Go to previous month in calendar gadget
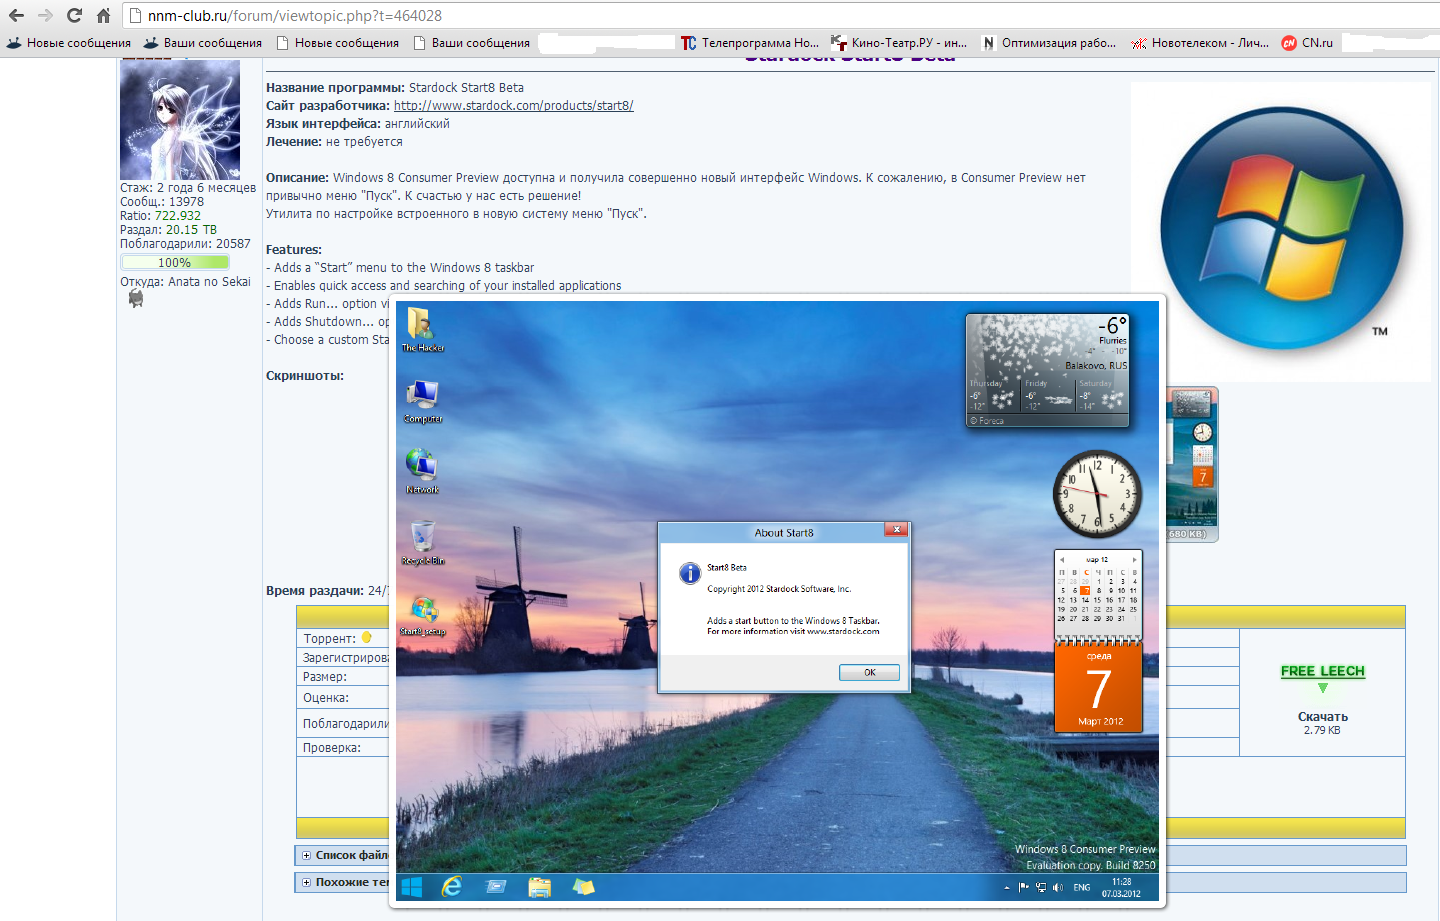Viewport: 1440px width, 921px height. (x=1062, y=560)
